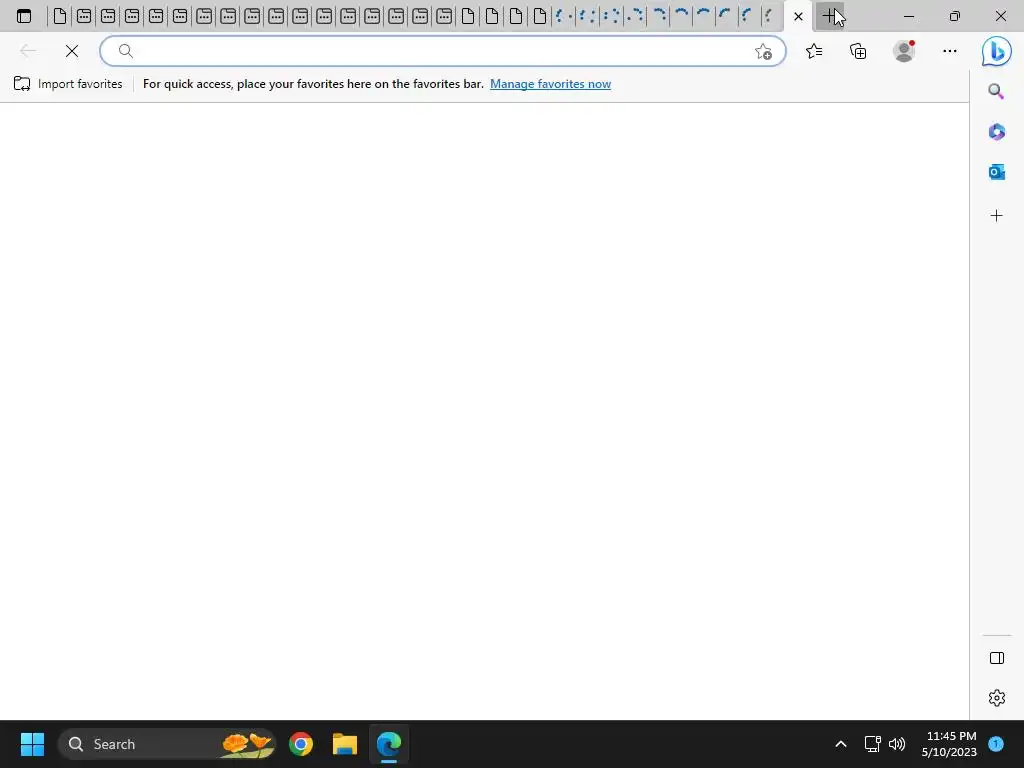Open Settings and more ellipsis menu
The image size is (1024, 768).
pos(950,51)
